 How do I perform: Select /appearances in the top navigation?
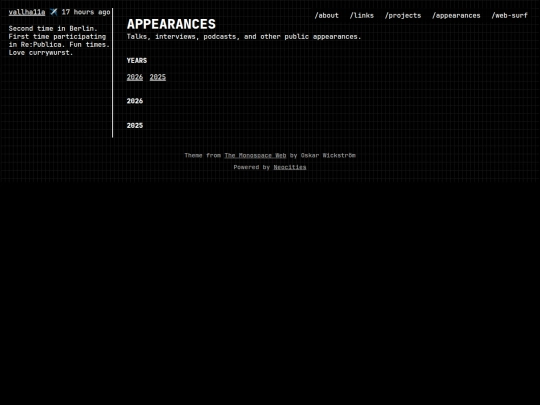(456, 15)
